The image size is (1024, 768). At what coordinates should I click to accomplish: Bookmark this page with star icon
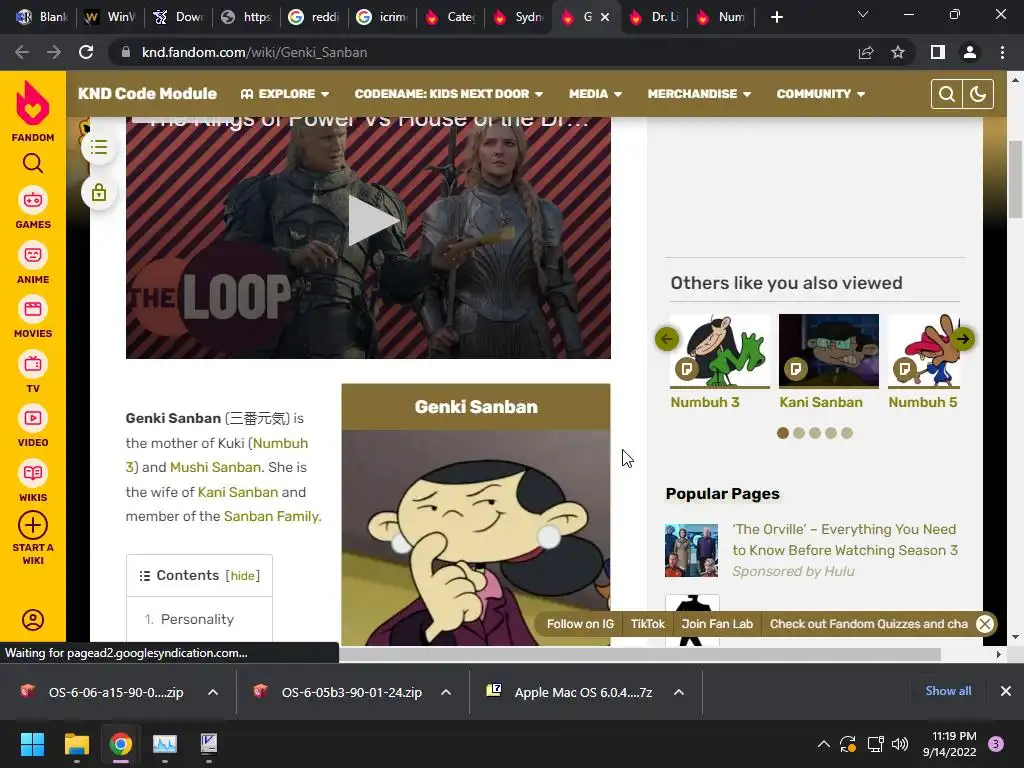point(898,52)
